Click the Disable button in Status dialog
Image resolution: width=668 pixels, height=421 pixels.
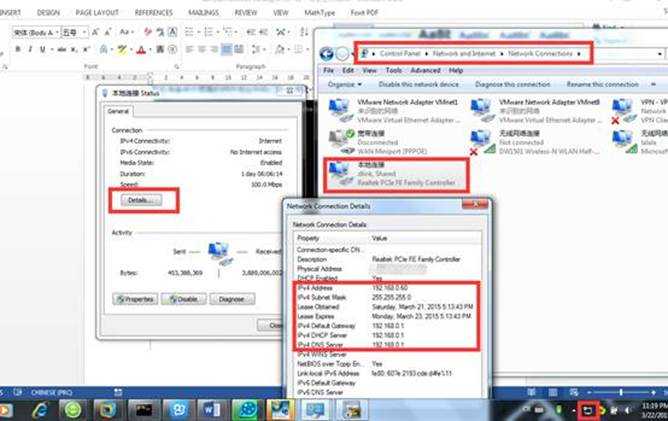click(x=184, y=299)
